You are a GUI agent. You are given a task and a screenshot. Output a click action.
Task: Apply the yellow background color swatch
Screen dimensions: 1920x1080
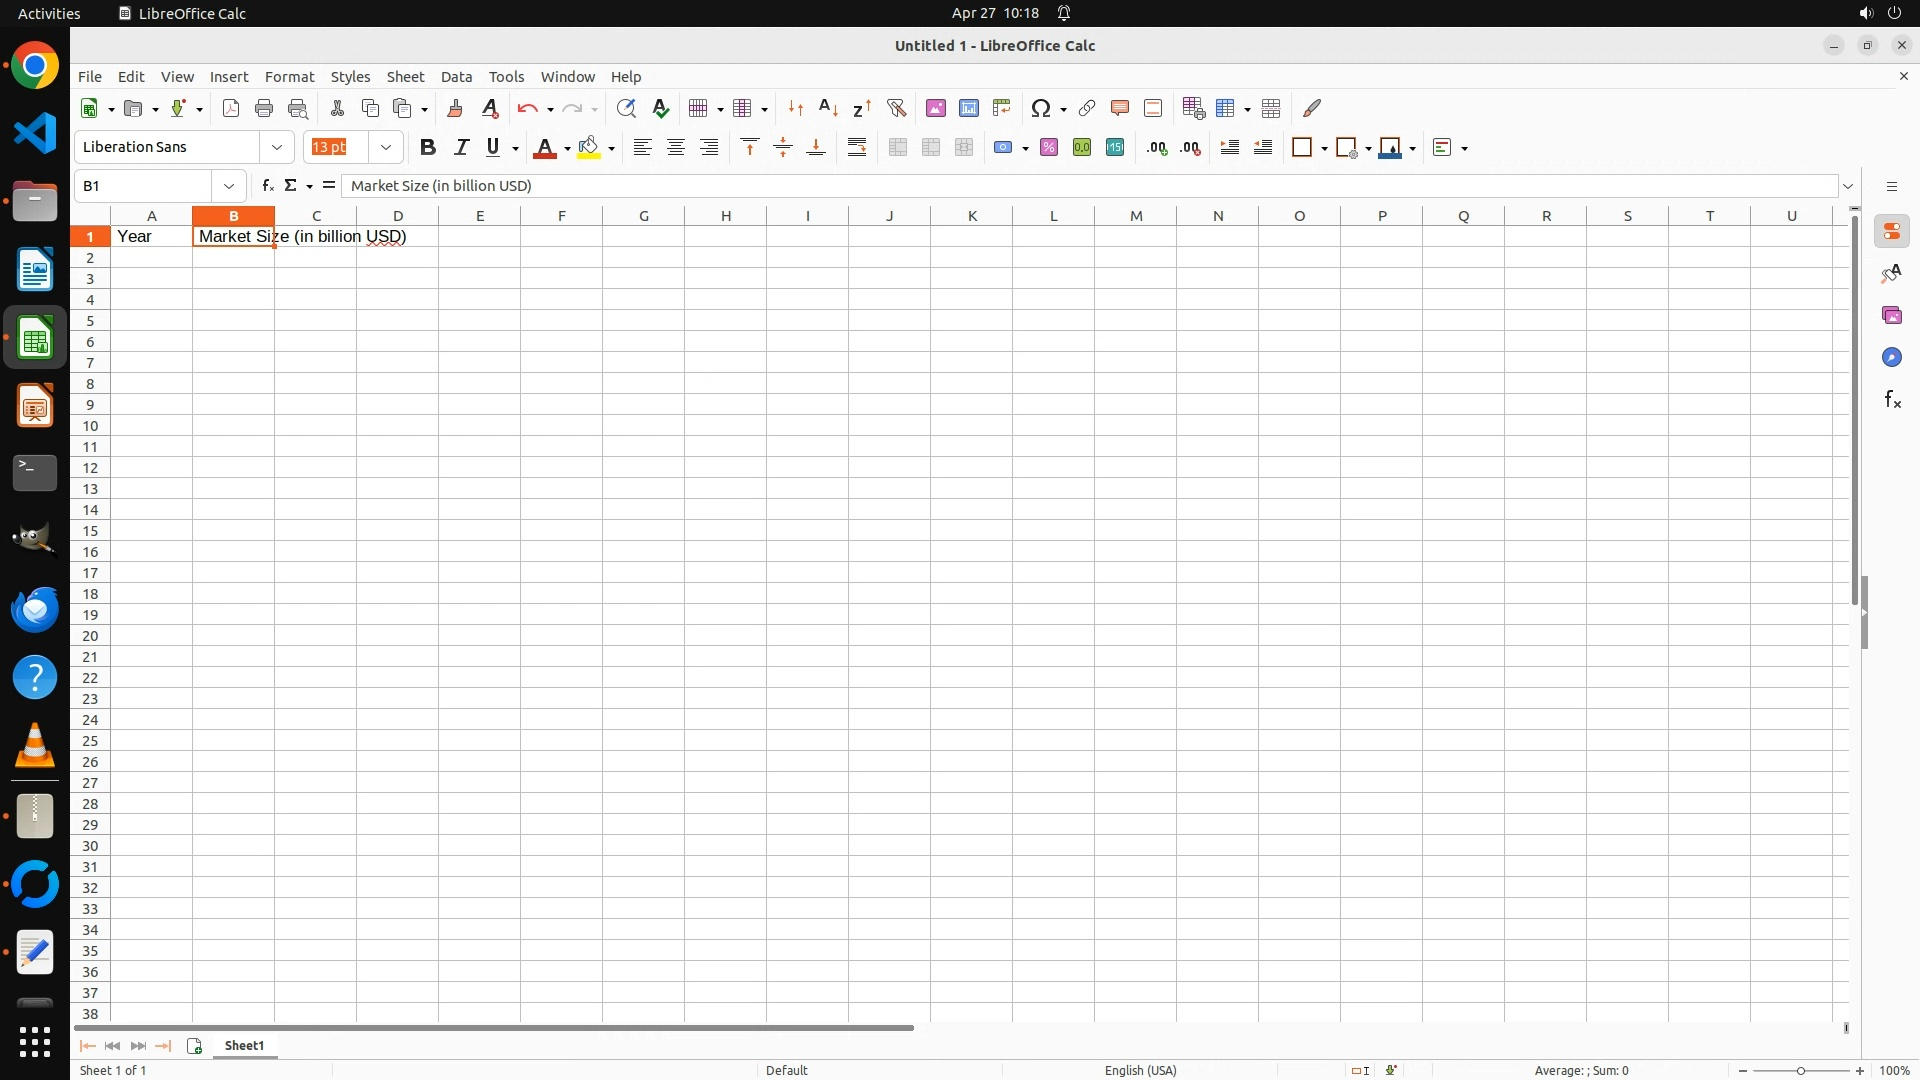pos(589,148)
